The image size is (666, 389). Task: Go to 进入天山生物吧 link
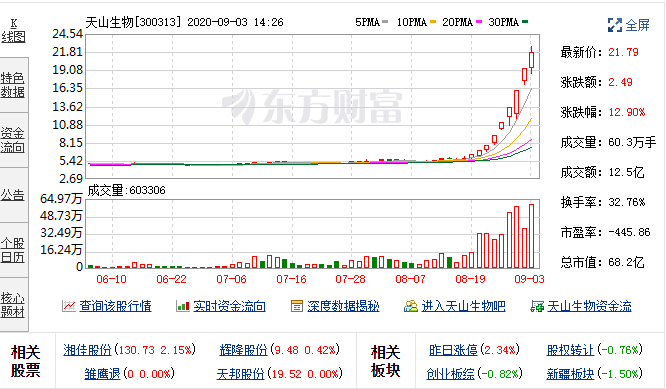point(463,306)
